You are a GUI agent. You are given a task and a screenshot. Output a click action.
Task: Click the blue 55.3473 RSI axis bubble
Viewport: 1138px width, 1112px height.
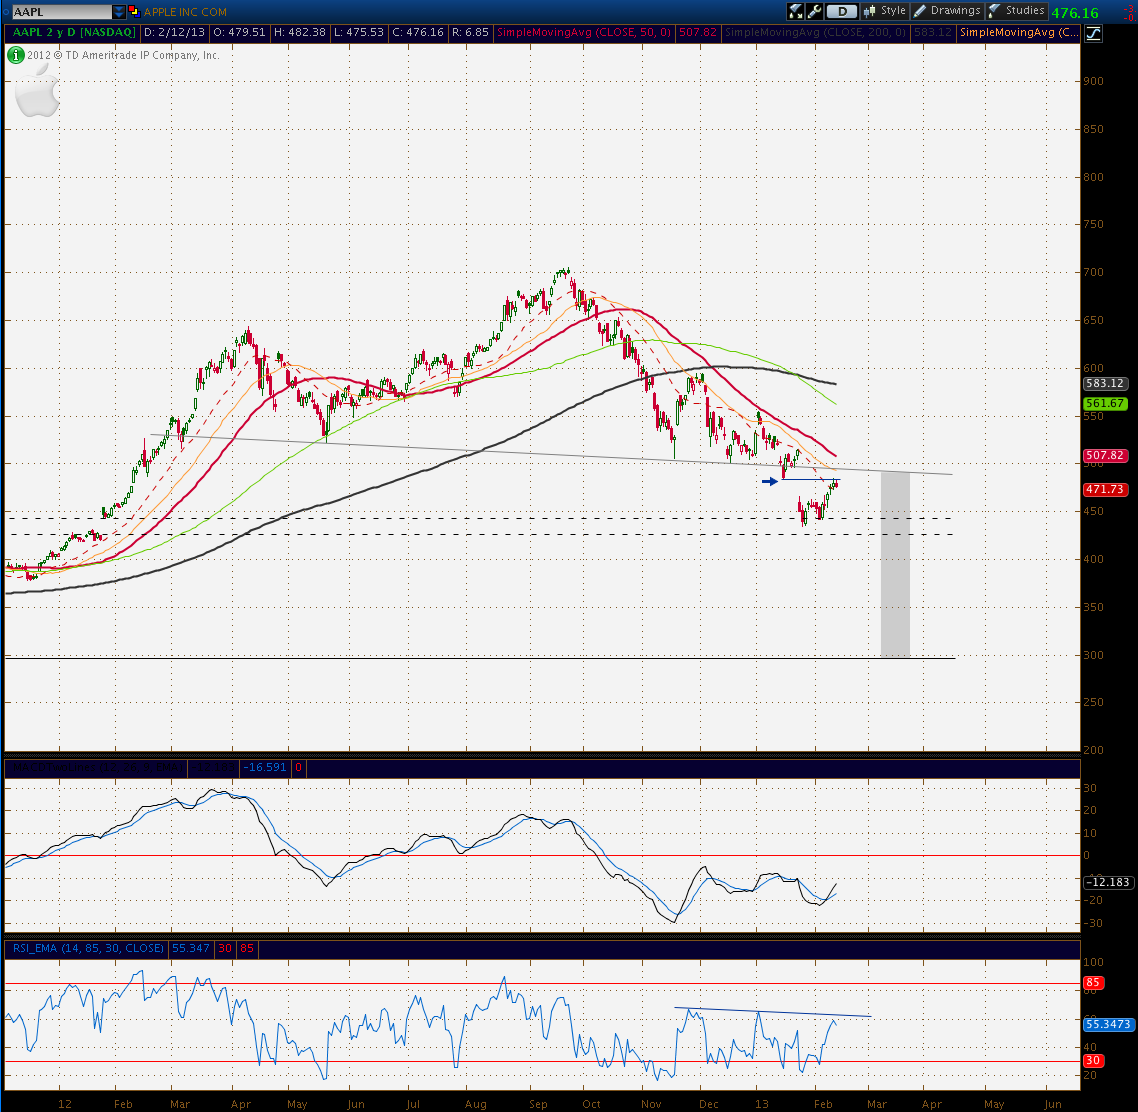click(1108, 1025)
